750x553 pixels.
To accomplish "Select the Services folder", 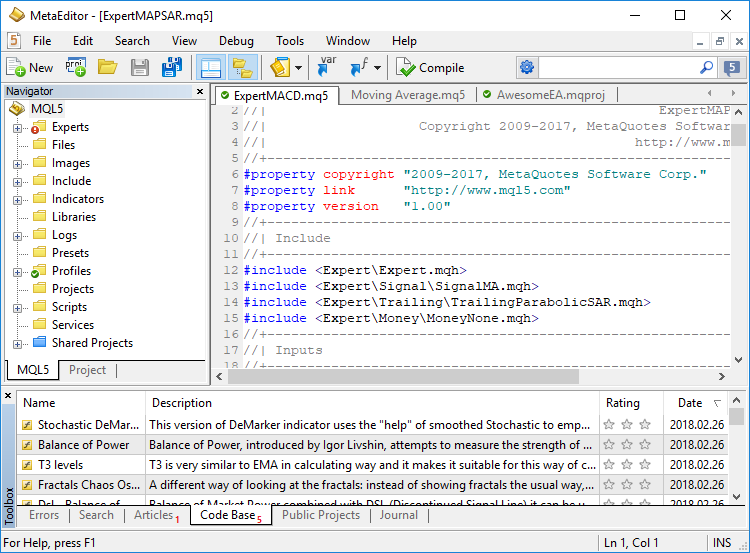I will 73,324.
